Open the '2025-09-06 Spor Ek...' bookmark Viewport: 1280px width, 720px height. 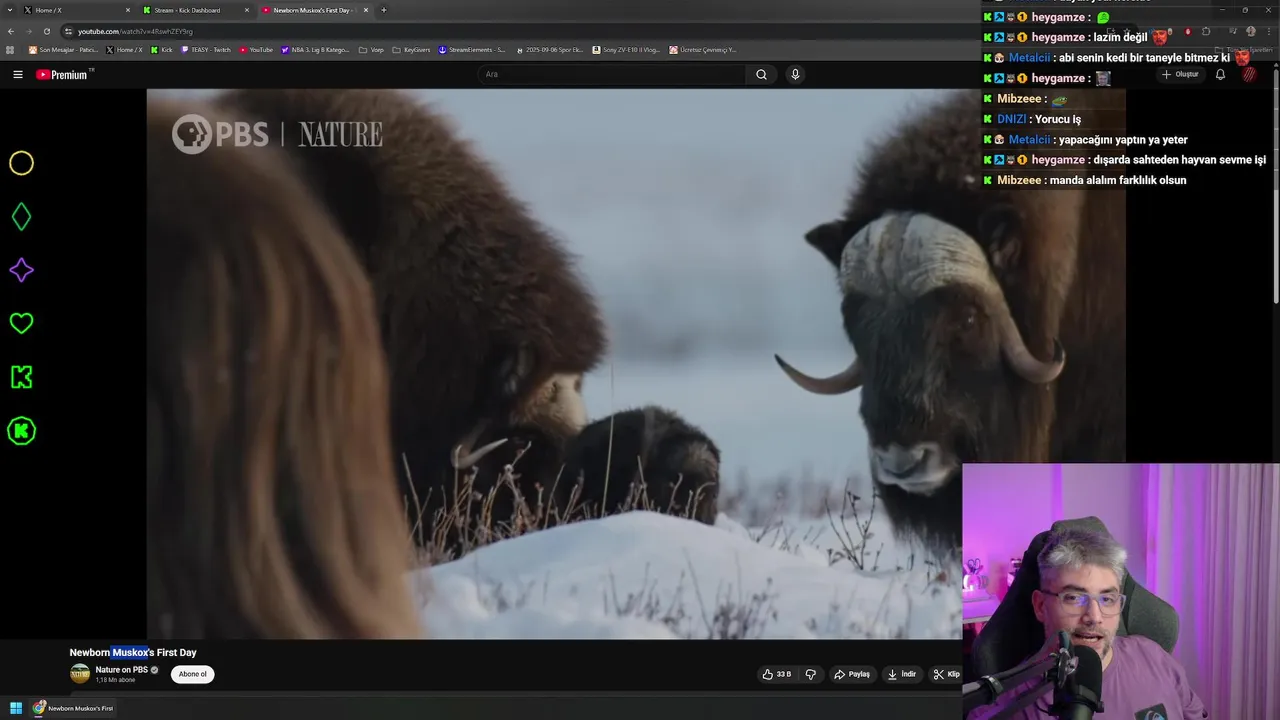pyautogui.click(x=549, y=49)
